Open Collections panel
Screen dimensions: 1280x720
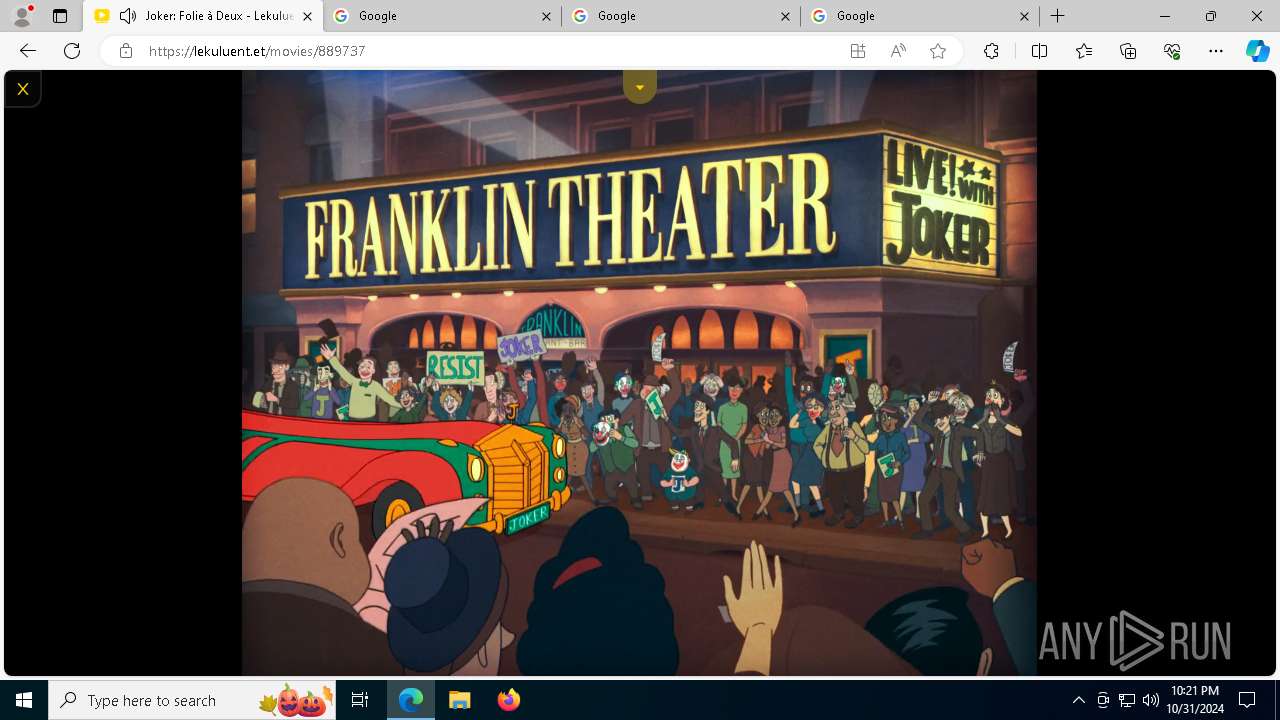1128,51
